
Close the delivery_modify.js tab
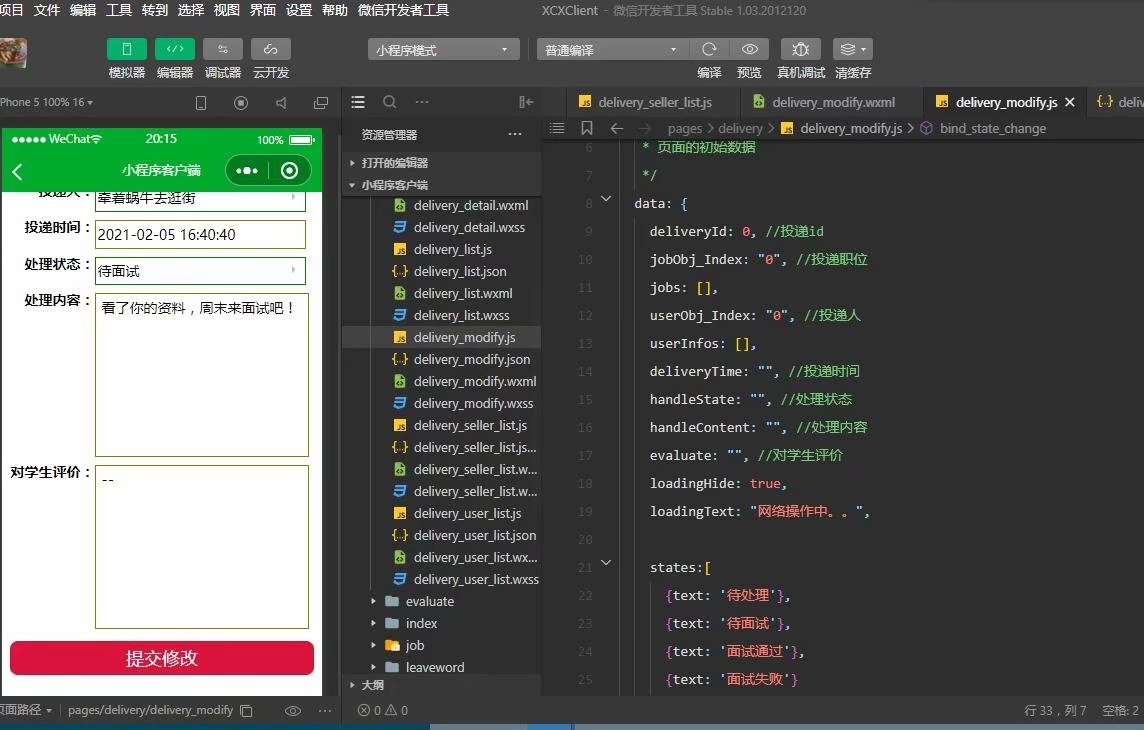[x=1070, y=102]
